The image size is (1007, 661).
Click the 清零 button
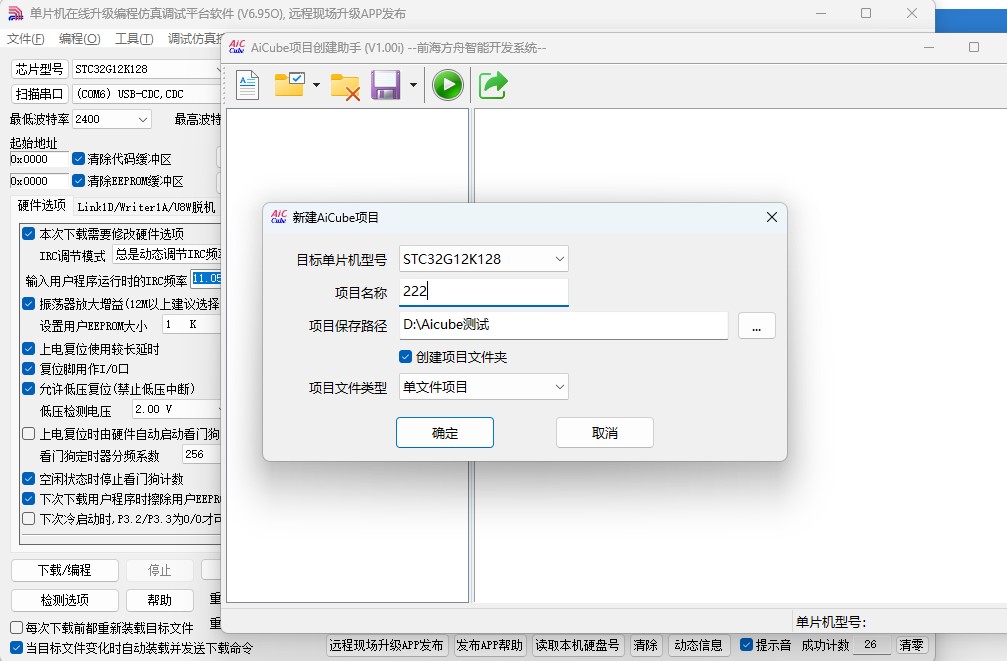(911, 644)
